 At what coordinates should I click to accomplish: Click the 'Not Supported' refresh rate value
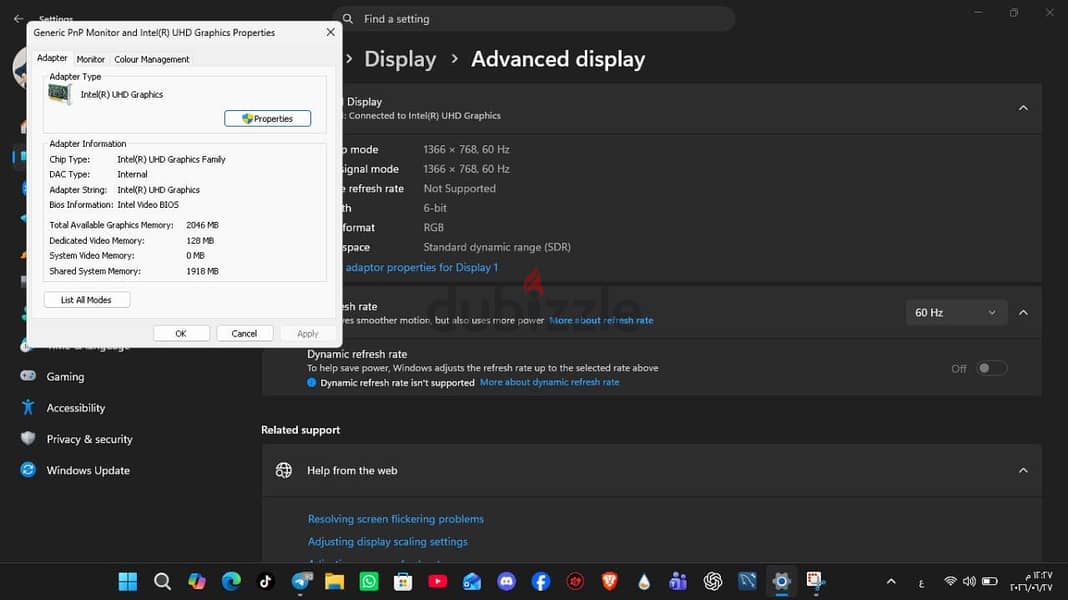pyautogui.click(x=460, y=189)
